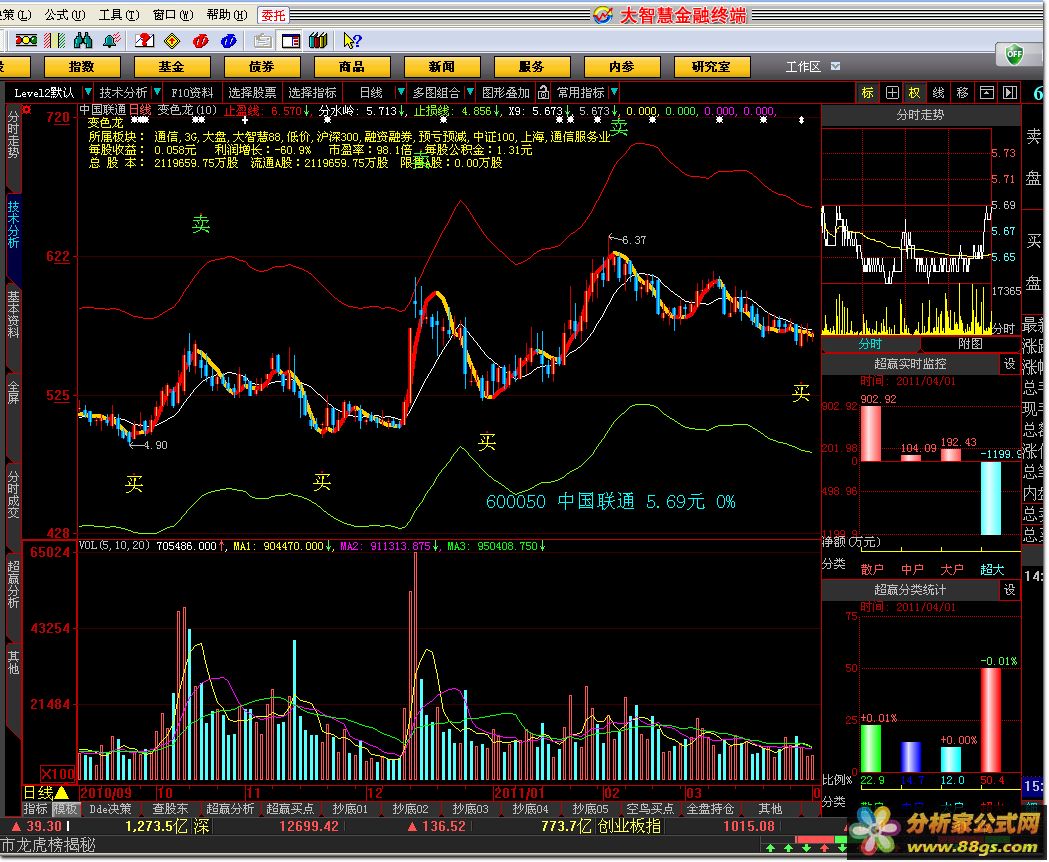
Task: Open the 超赢分析 side tab
Action: click(x=13, y=585)
